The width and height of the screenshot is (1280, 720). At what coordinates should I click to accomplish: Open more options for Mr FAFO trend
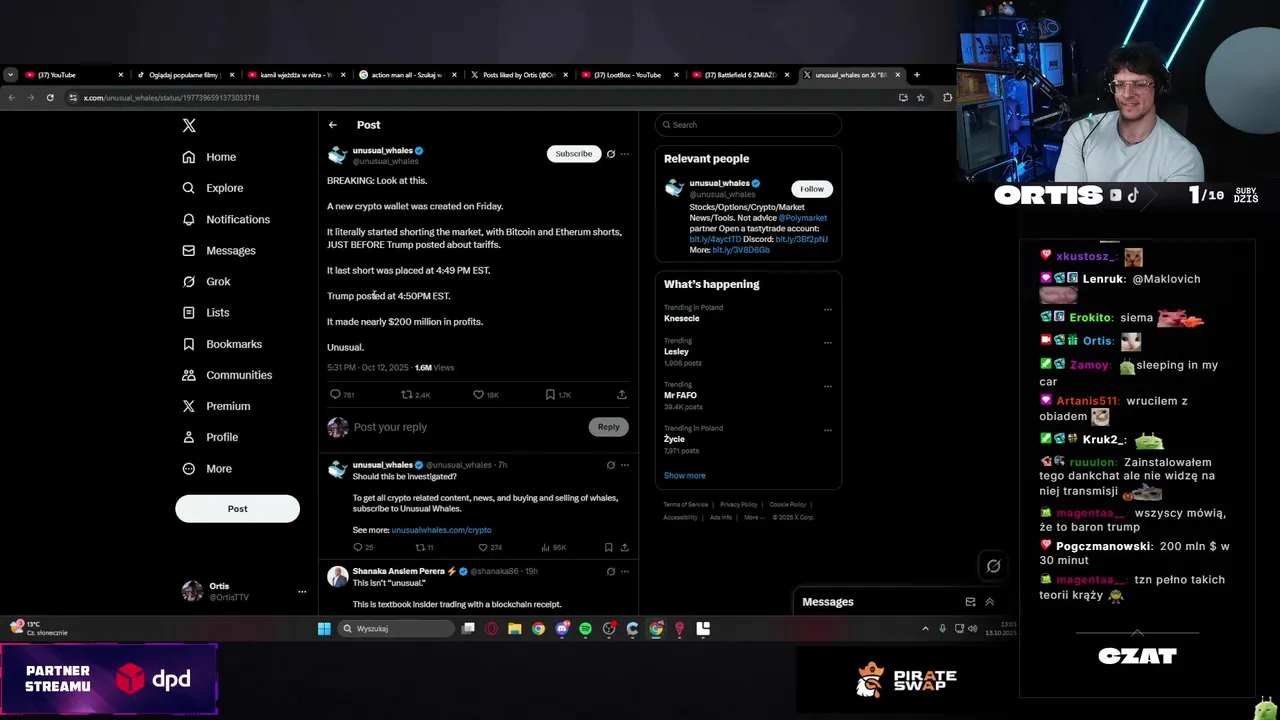point(827,387)
